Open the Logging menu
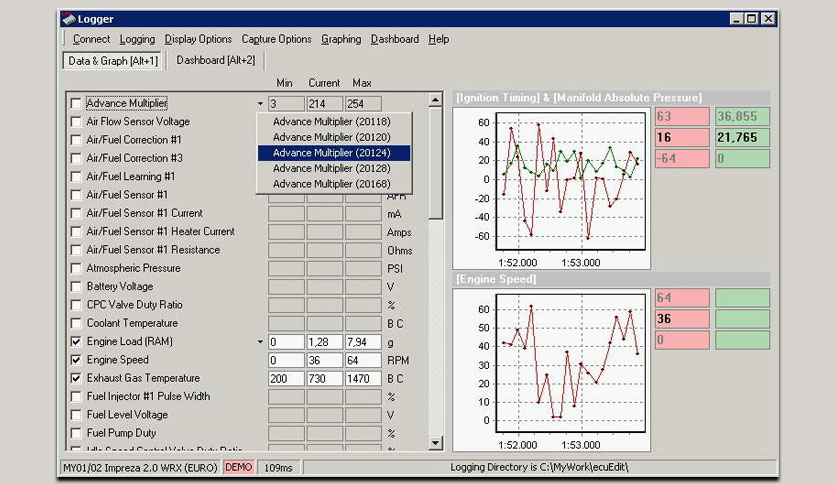 click(137, 39)
